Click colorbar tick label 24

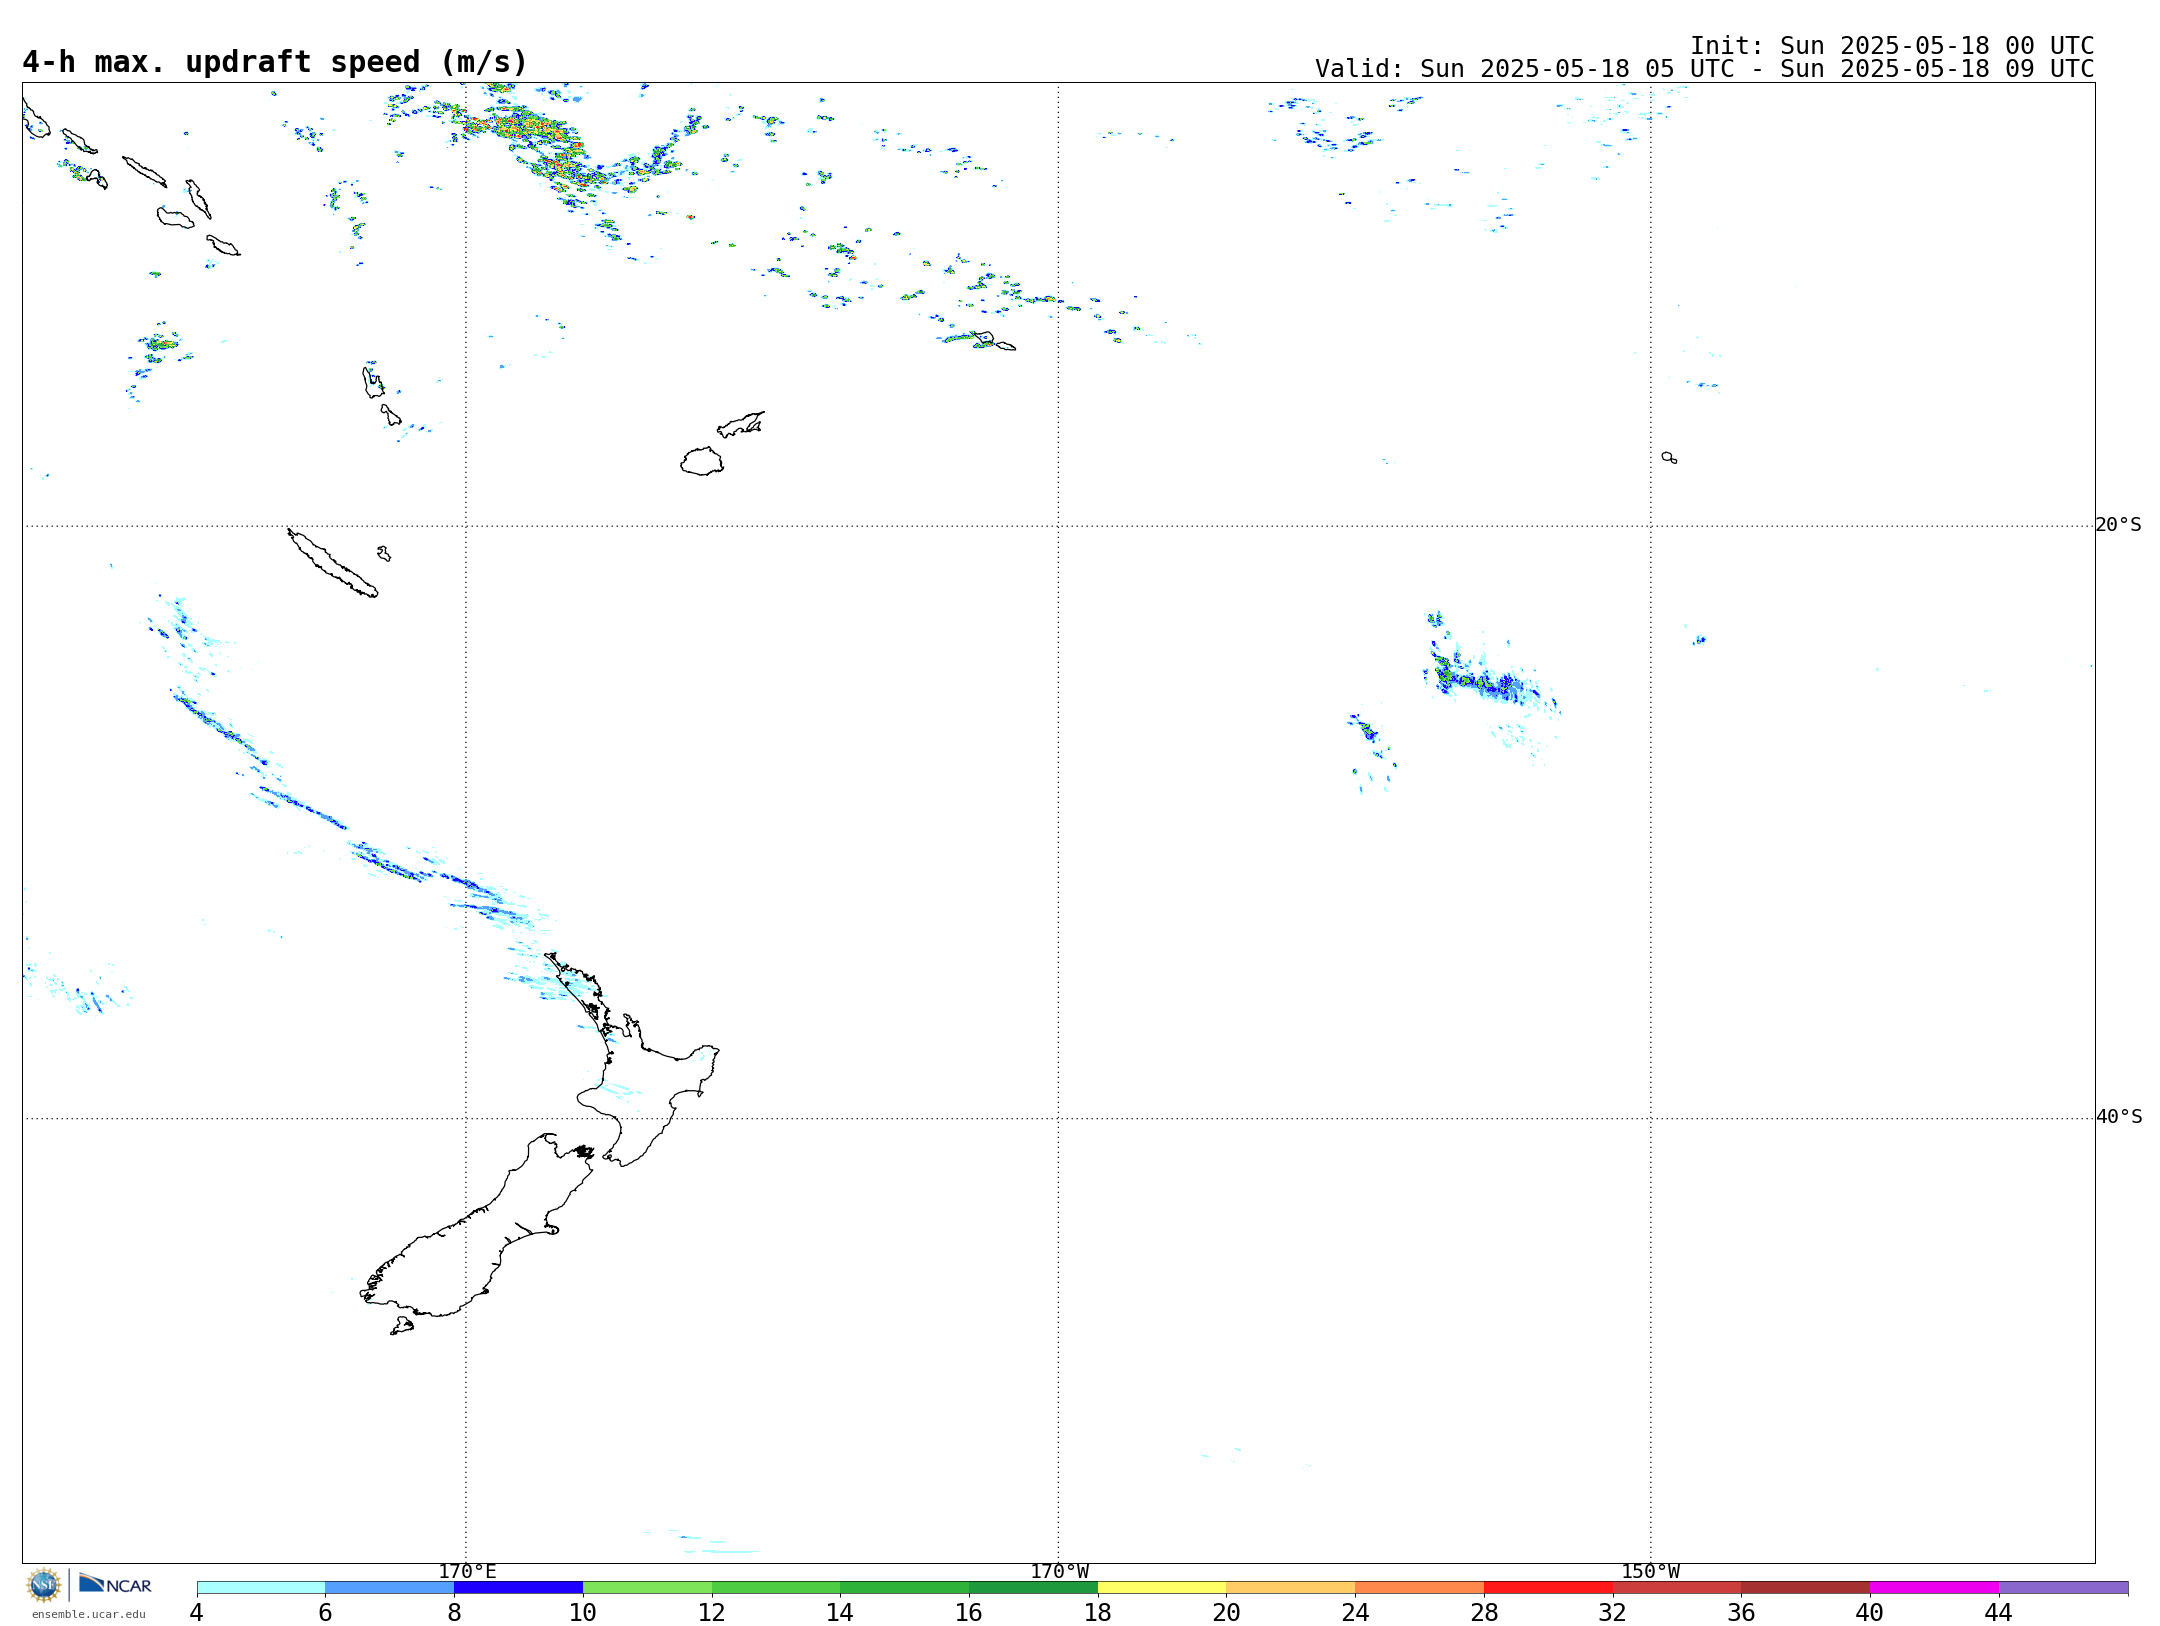coord(1355,1613)
